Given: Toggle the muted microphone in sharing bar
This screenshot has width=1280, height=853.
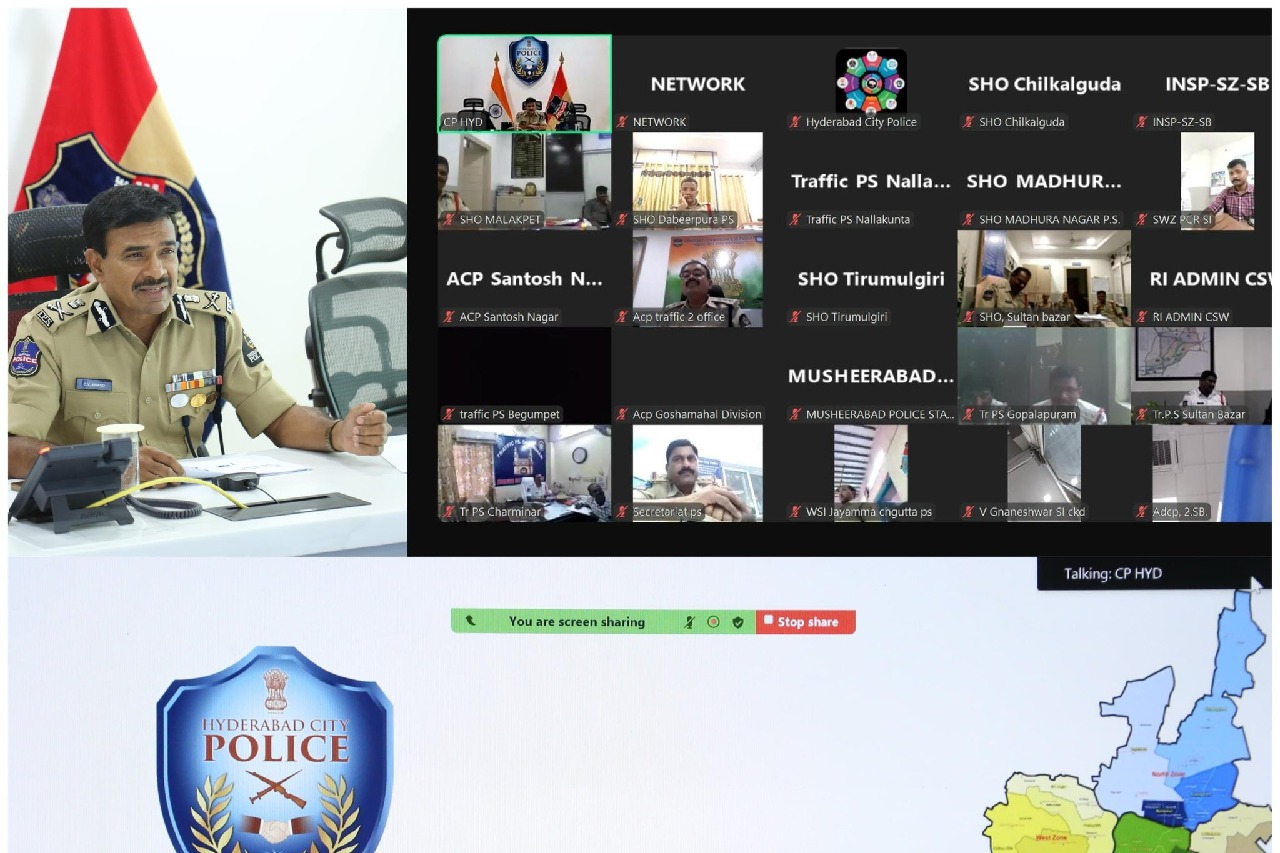Looking at the screenshot, I should coord(689,622).
